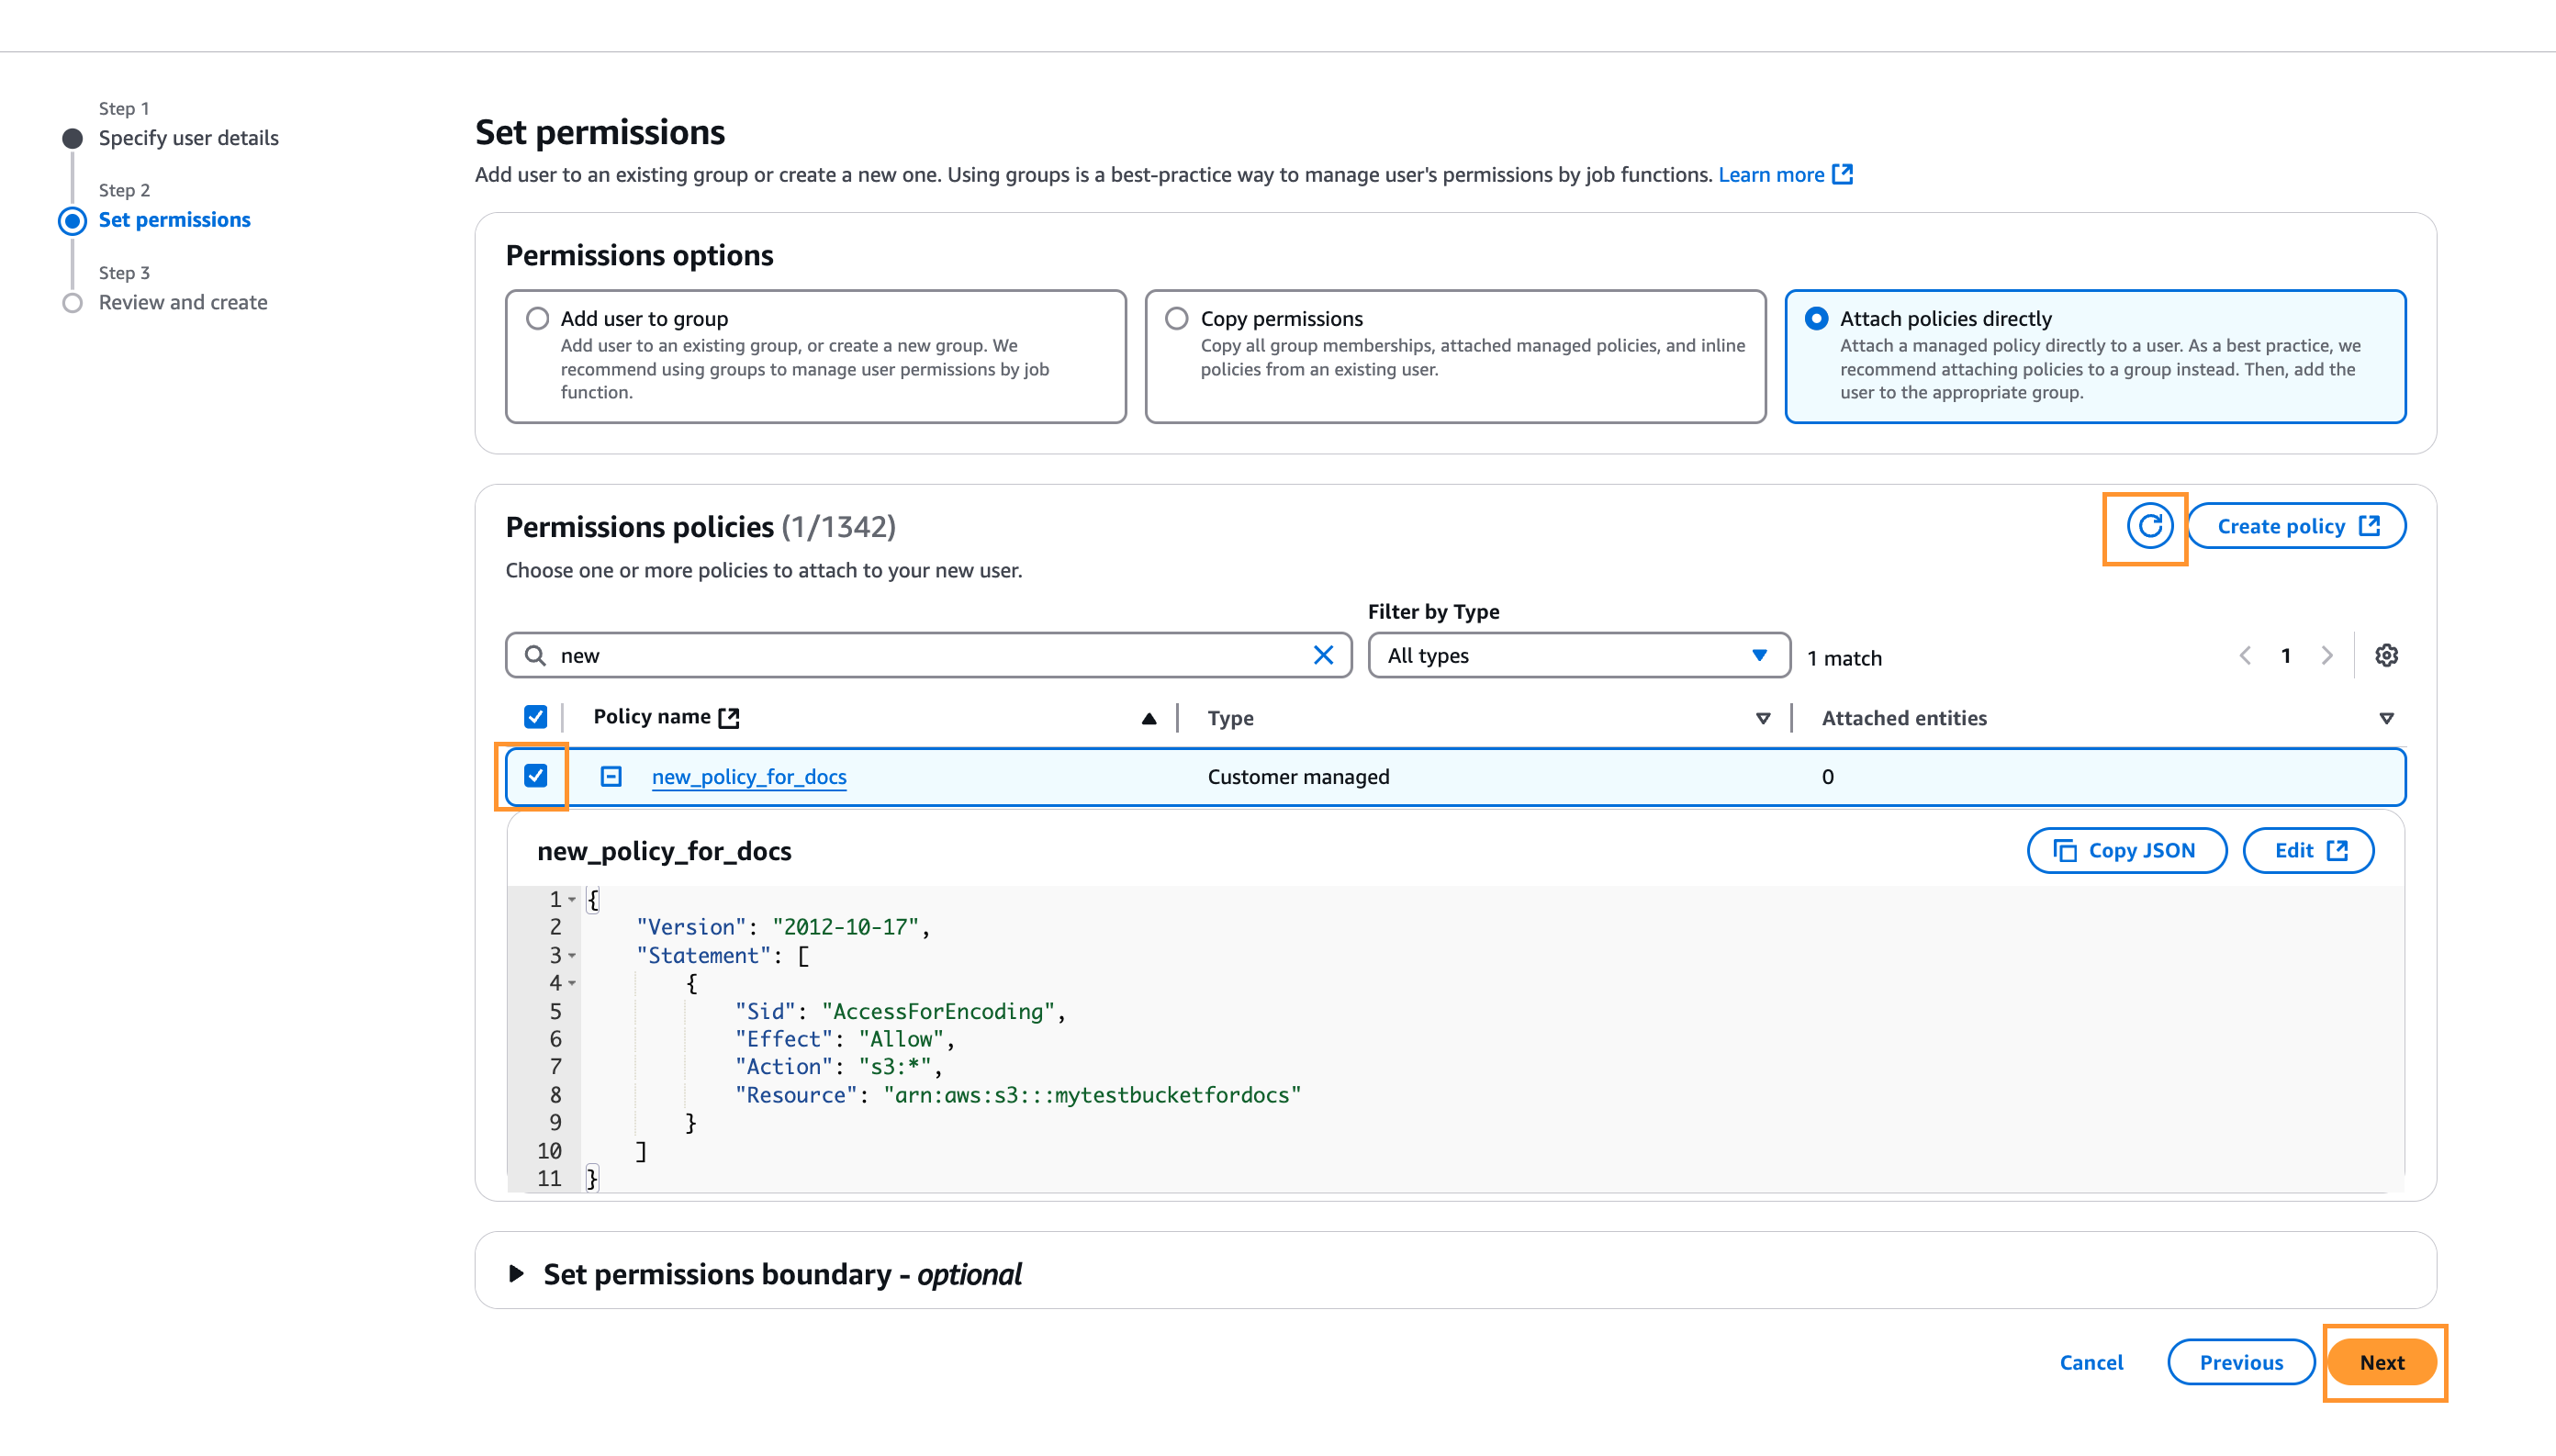This screenshot has height=1456, width=2556.
Task: Go to next page of policies
Action: pyautogui.click(x=2327, y=656)
